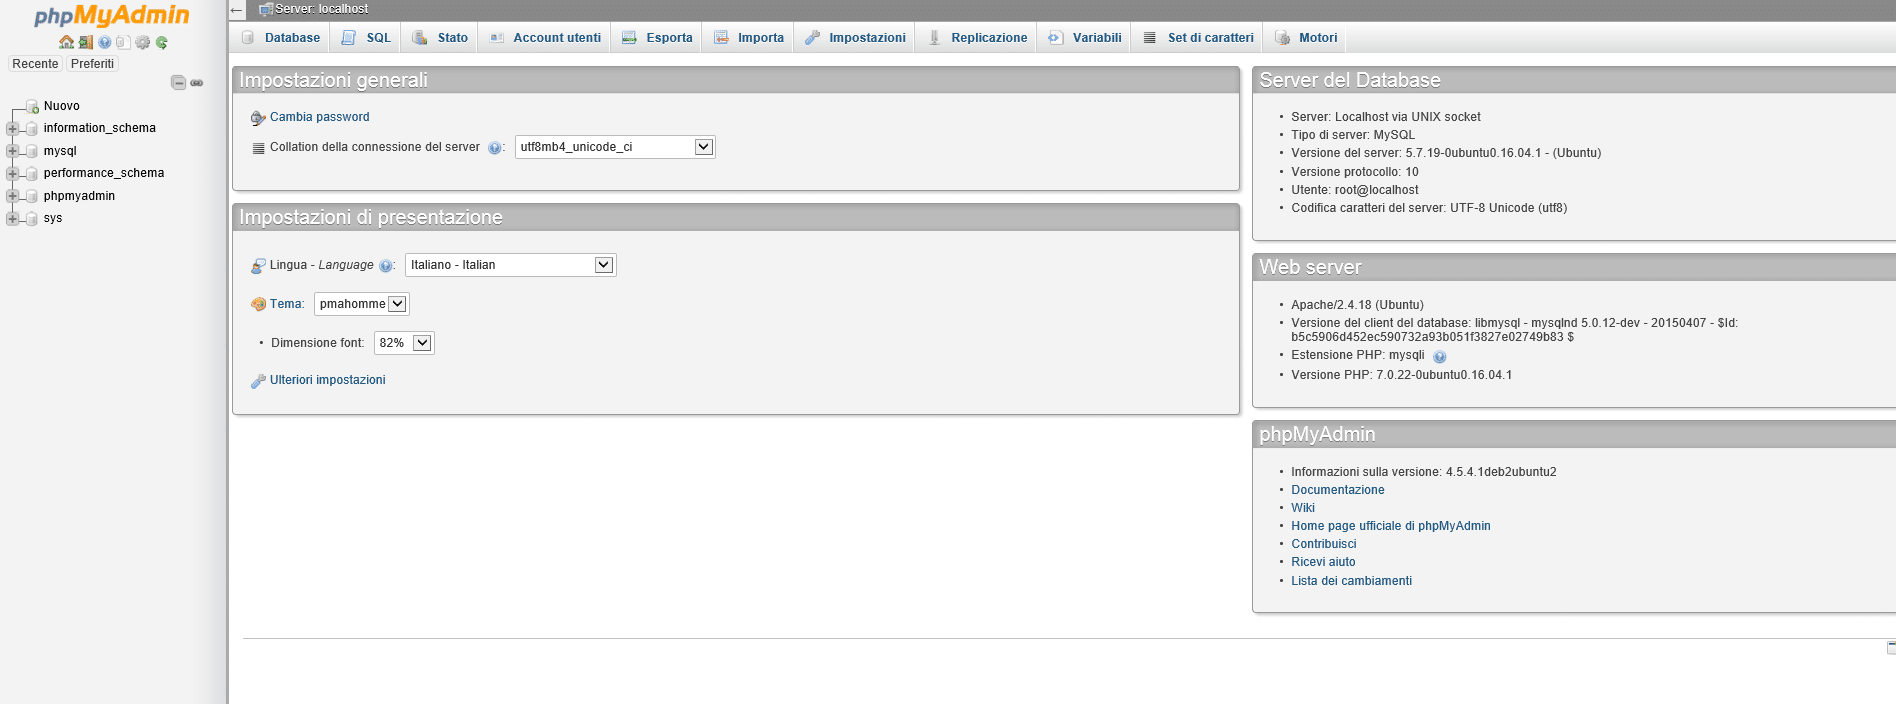Open the Replicazione tab
This screenshot has width=1896, height=704.
pyautogui.click(x=978, y=38)
